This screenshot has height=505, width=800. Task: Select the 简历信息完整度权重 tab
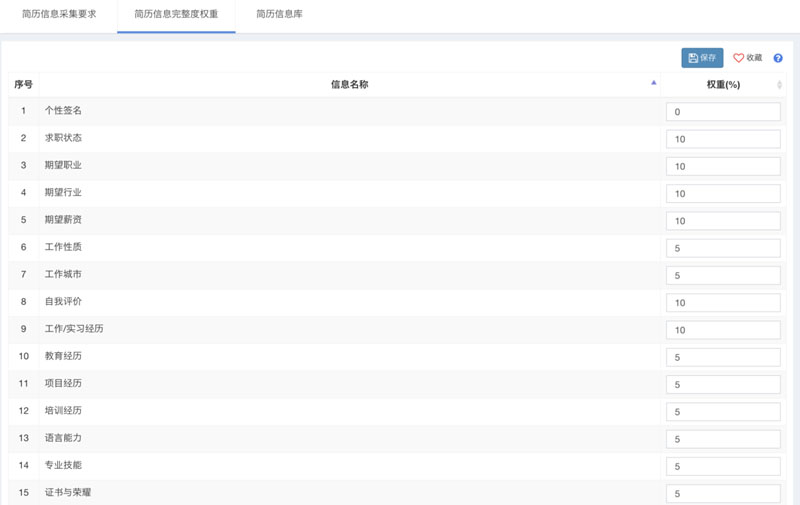coord(176,14)
